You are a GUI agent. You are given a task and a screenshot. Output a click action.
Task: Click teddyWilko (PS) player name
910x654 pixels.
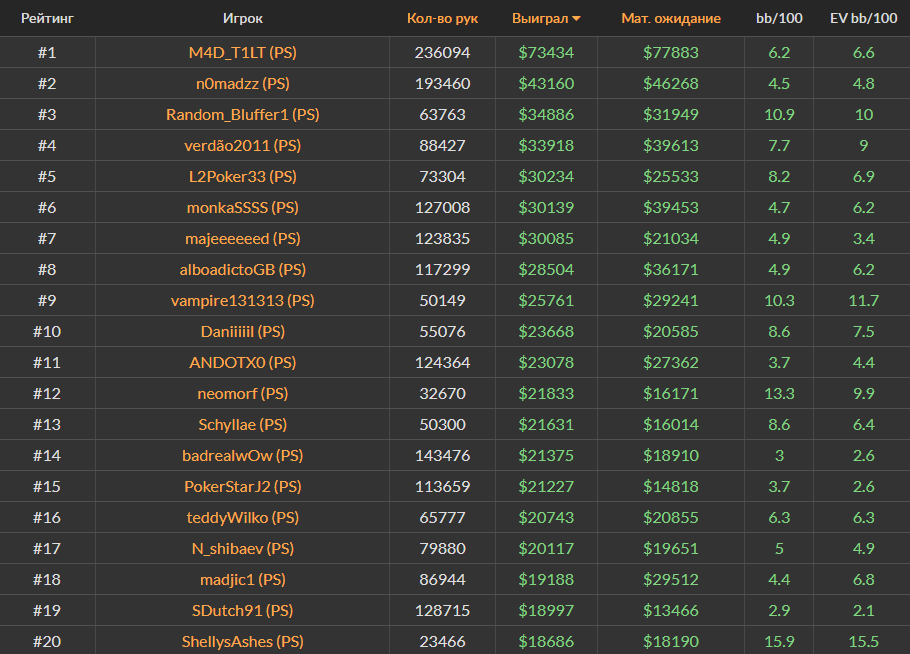pyautogui.click(x=243, y=517)
